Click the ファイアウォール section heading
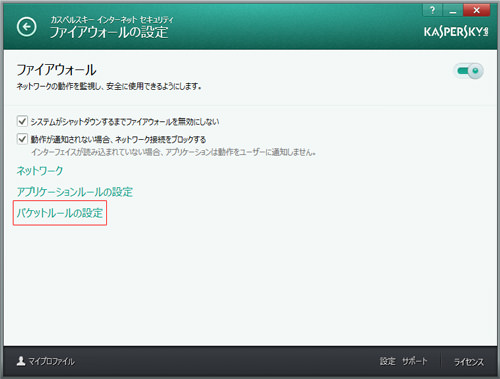This screenshot has width=500, height=379. [x=56, y=70]
